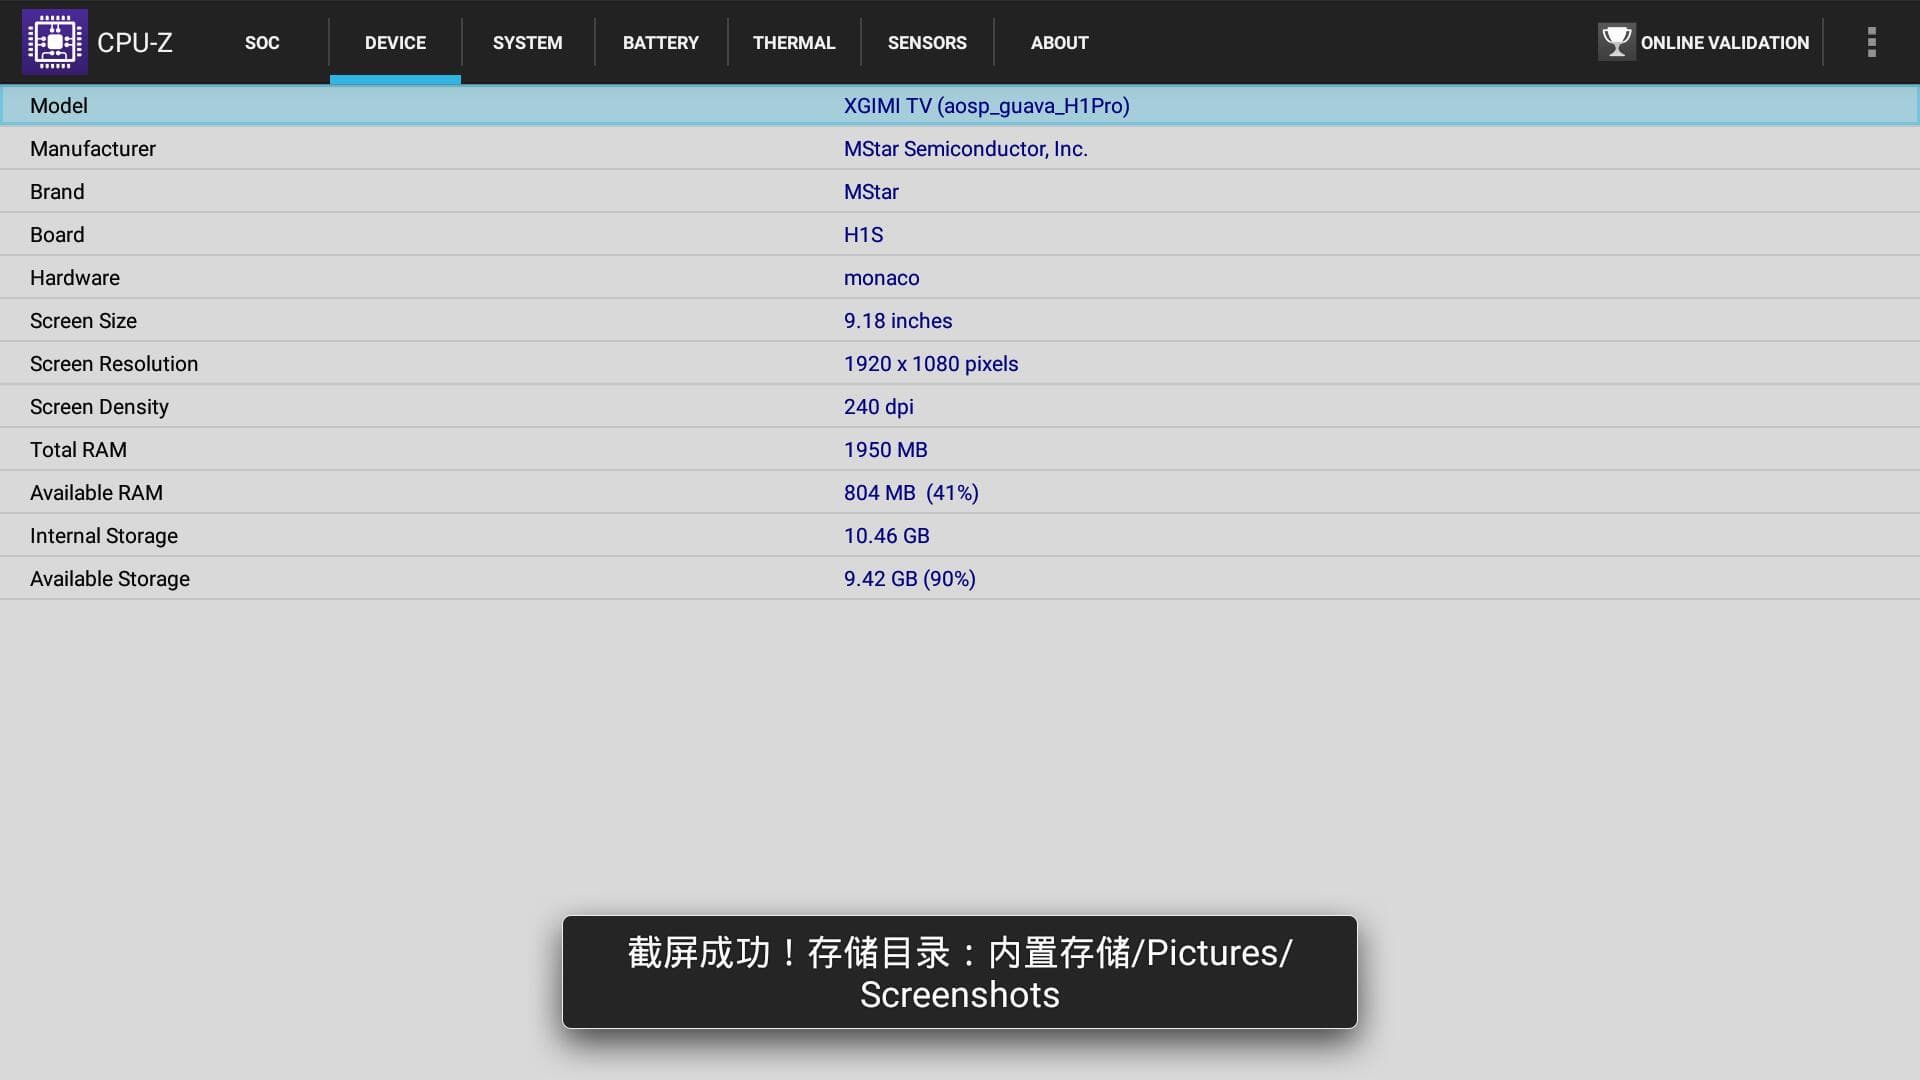Click the CPU-Z app title

(135, 43)
